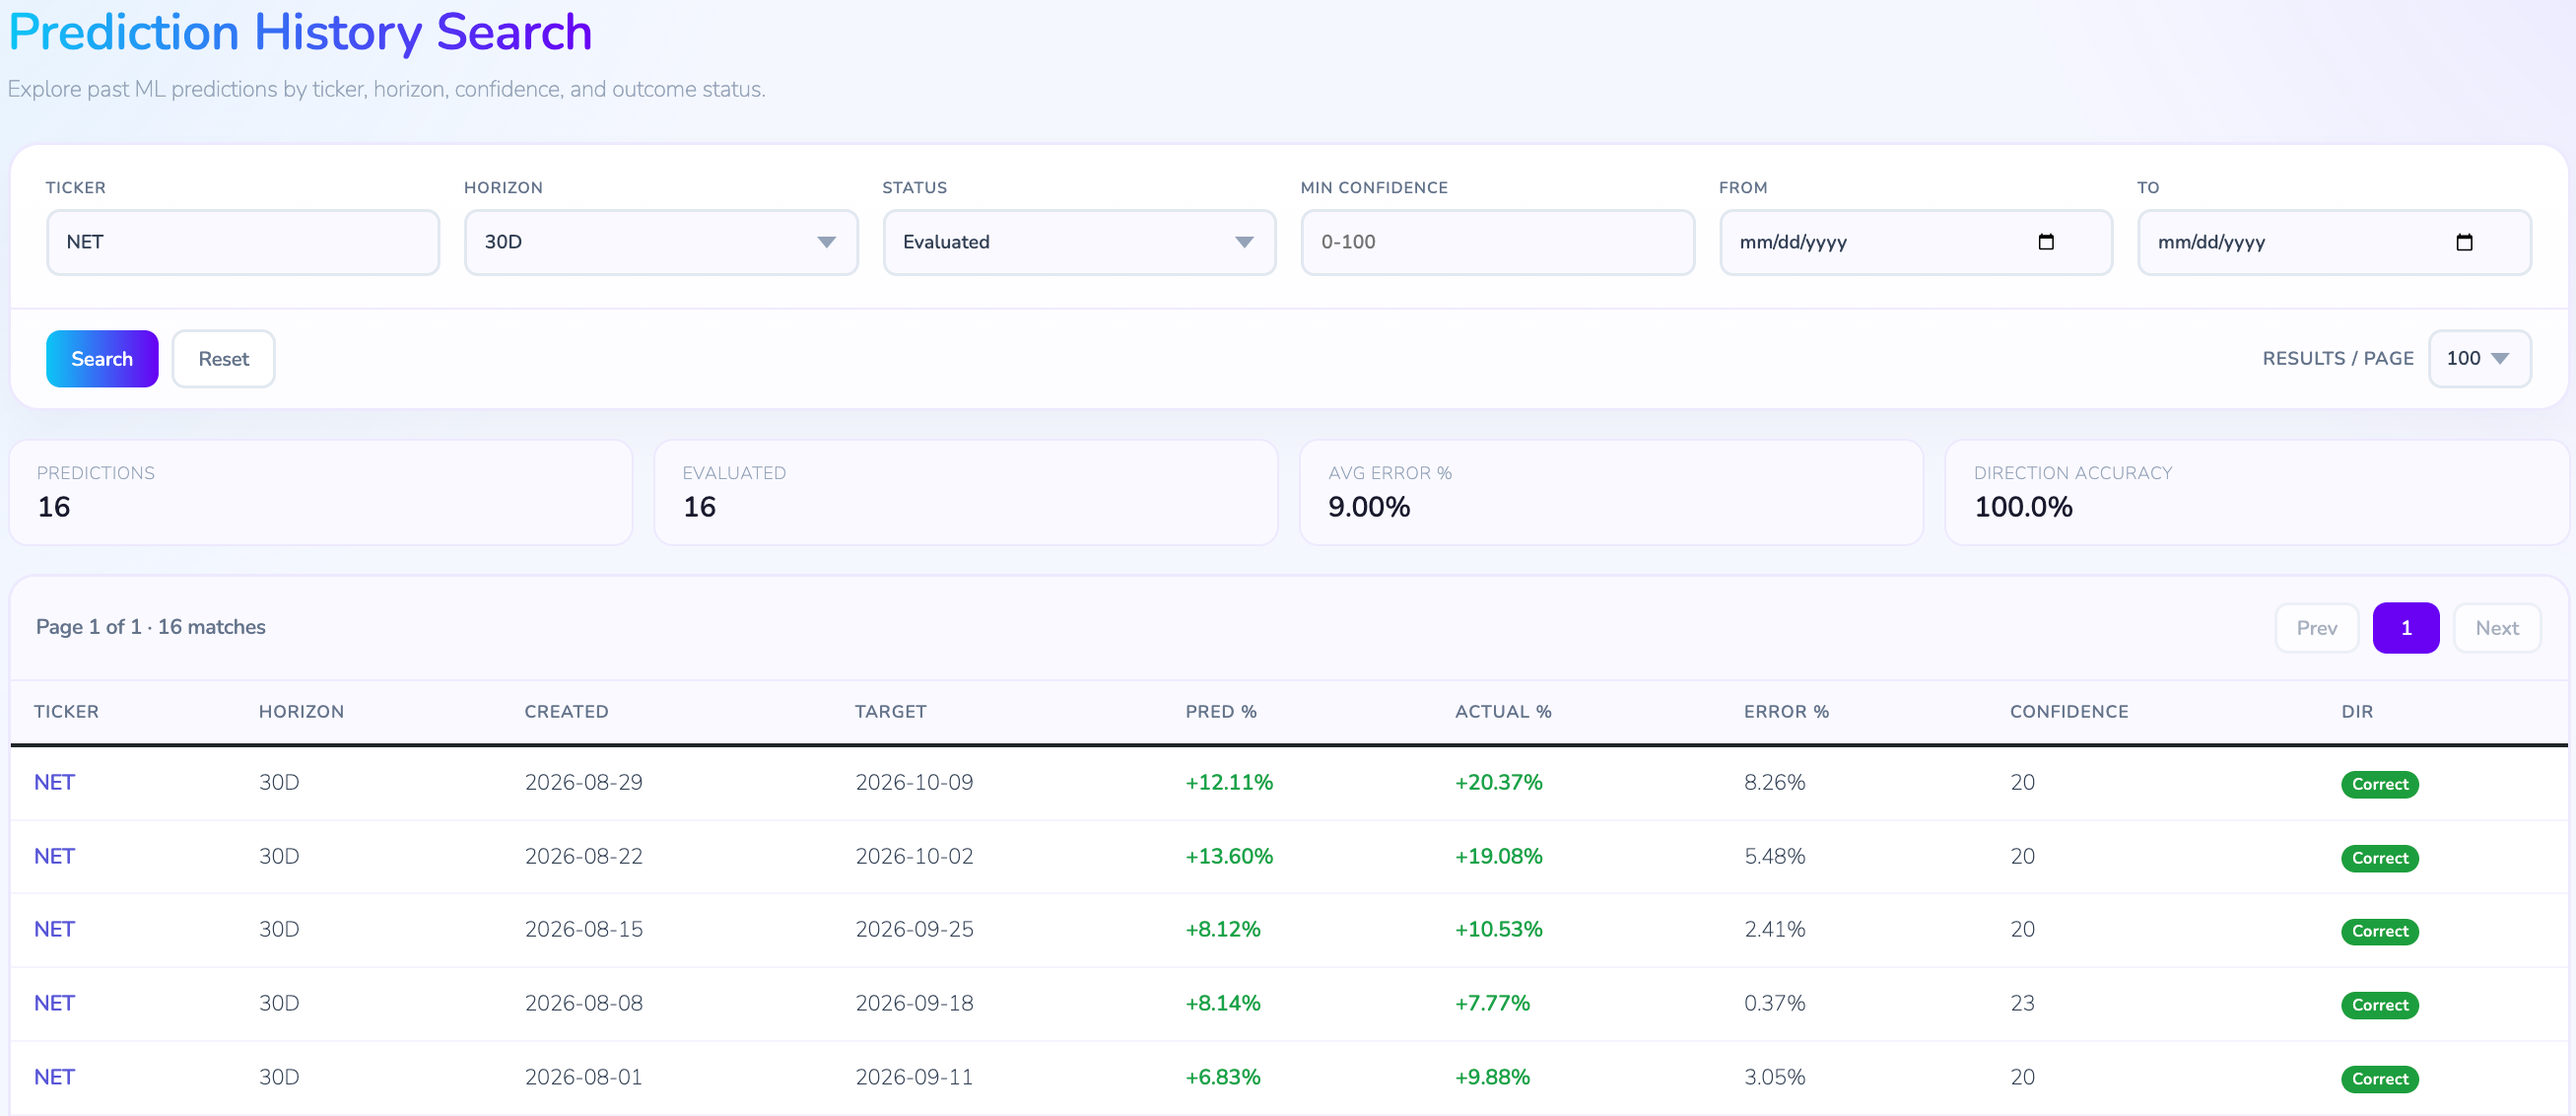Image resolution: width=2576 pixels, height=1116 pixels.
Task: Click the From date field
Action: click(x=1915, y=242)
